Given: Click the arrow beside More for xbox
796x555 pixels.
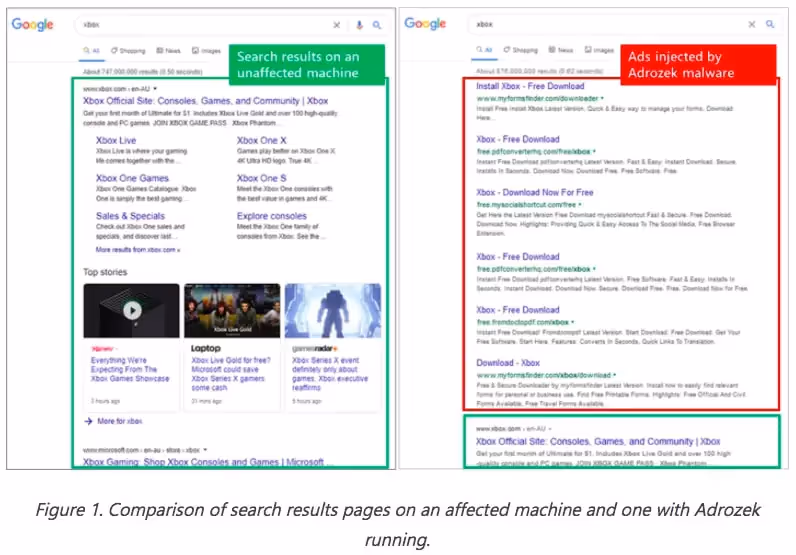Looking at the screenshot, I should (x=88, y=421).
